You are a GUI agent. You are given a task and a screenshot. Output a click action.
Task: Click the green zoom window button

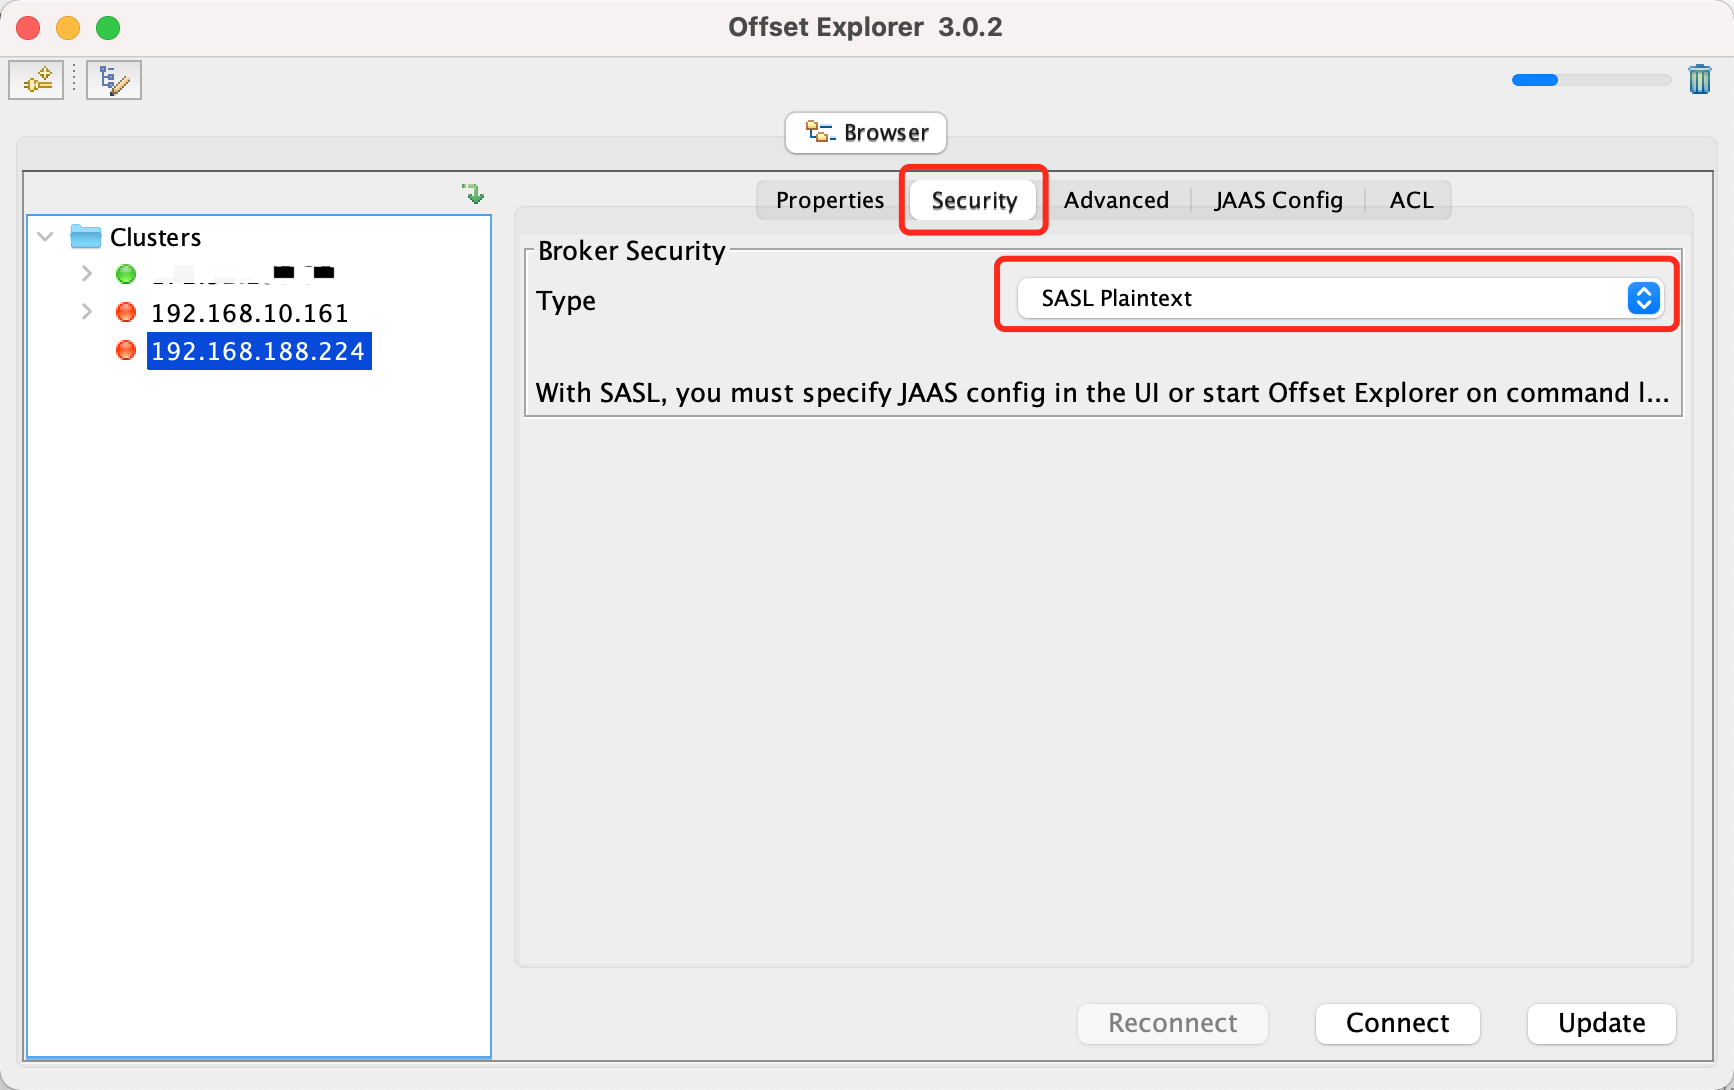(x=108, y=28)
